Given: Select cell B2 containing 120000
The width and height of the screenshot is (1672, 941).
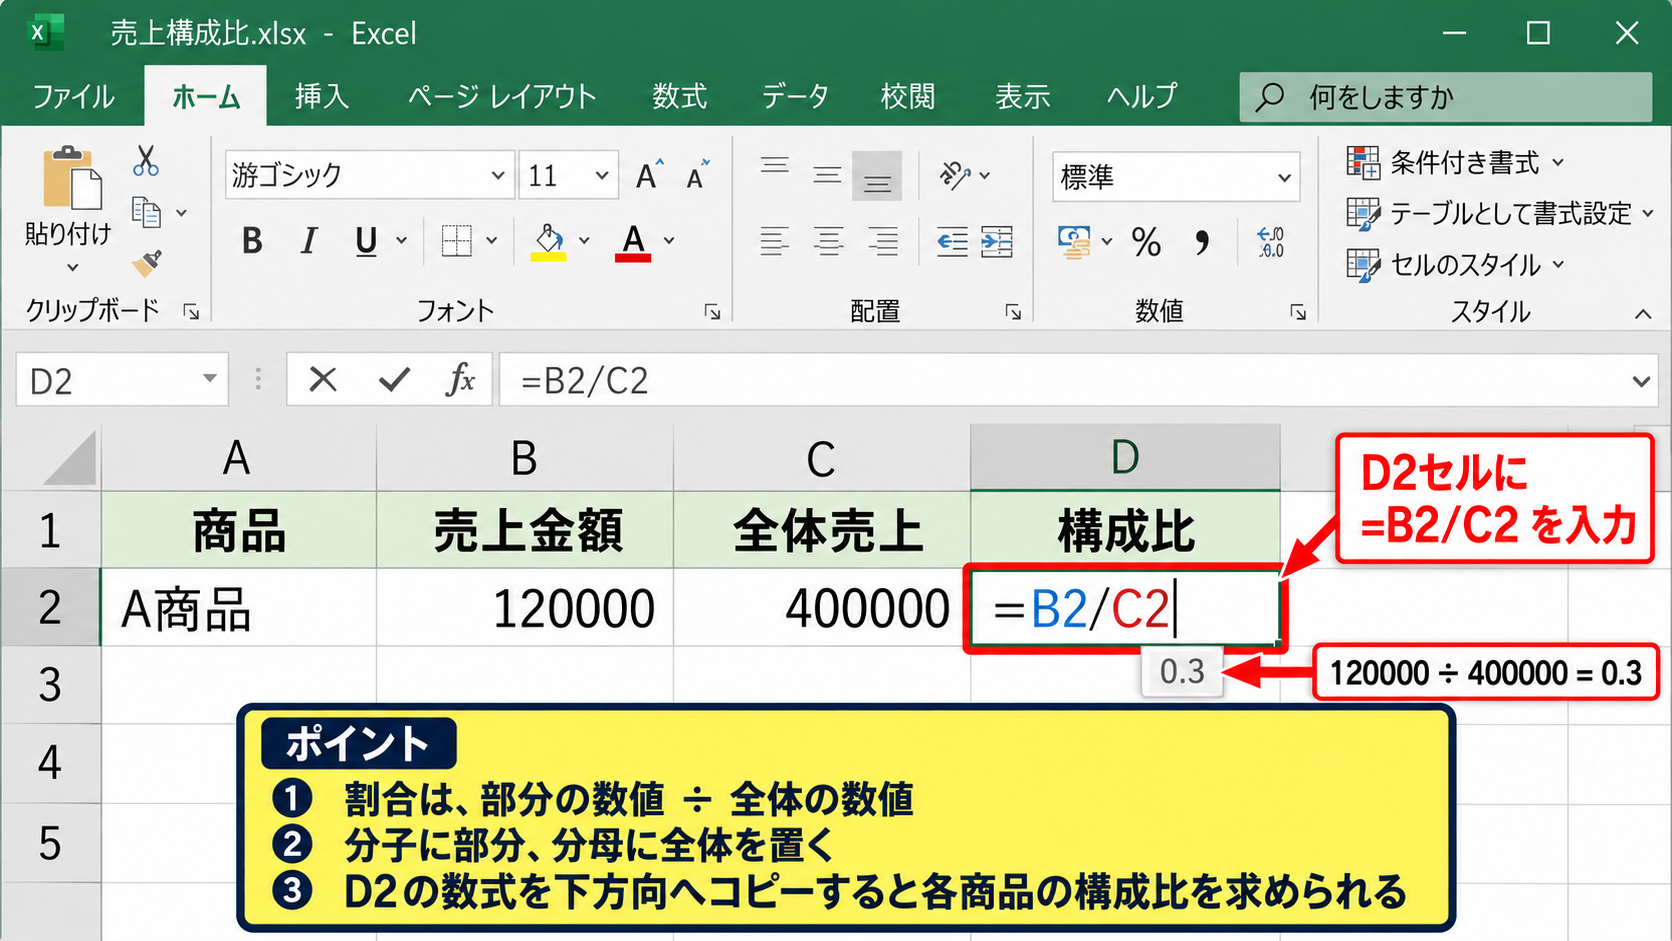Looking at the screenshot, I should [525, 608].
